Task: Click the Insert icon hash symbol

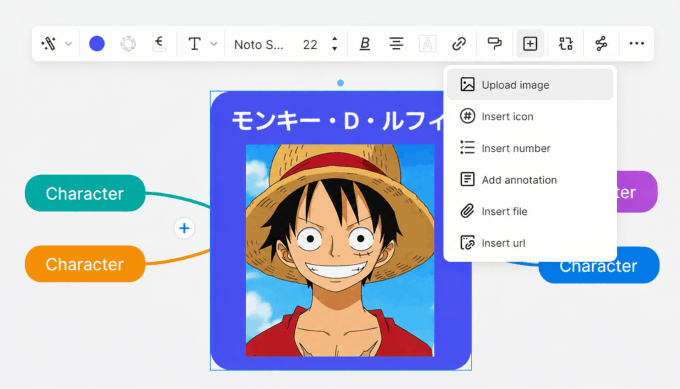Action: 467,116
